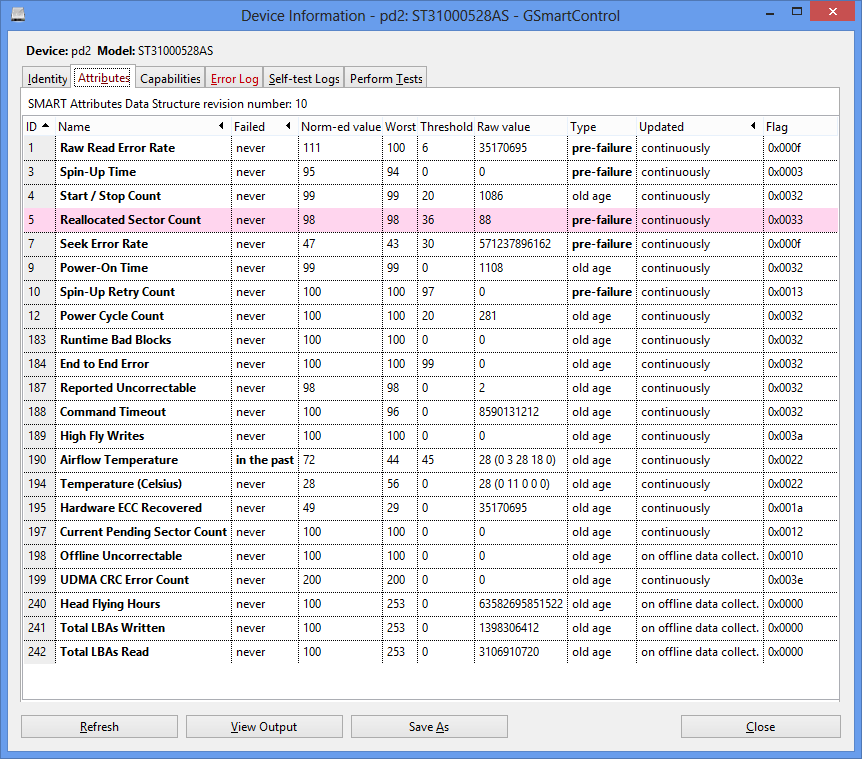The width and height of the screenshot is (862, 759).
Task: Open the Perform Tests tab
Action: click(x=386, y=79)
